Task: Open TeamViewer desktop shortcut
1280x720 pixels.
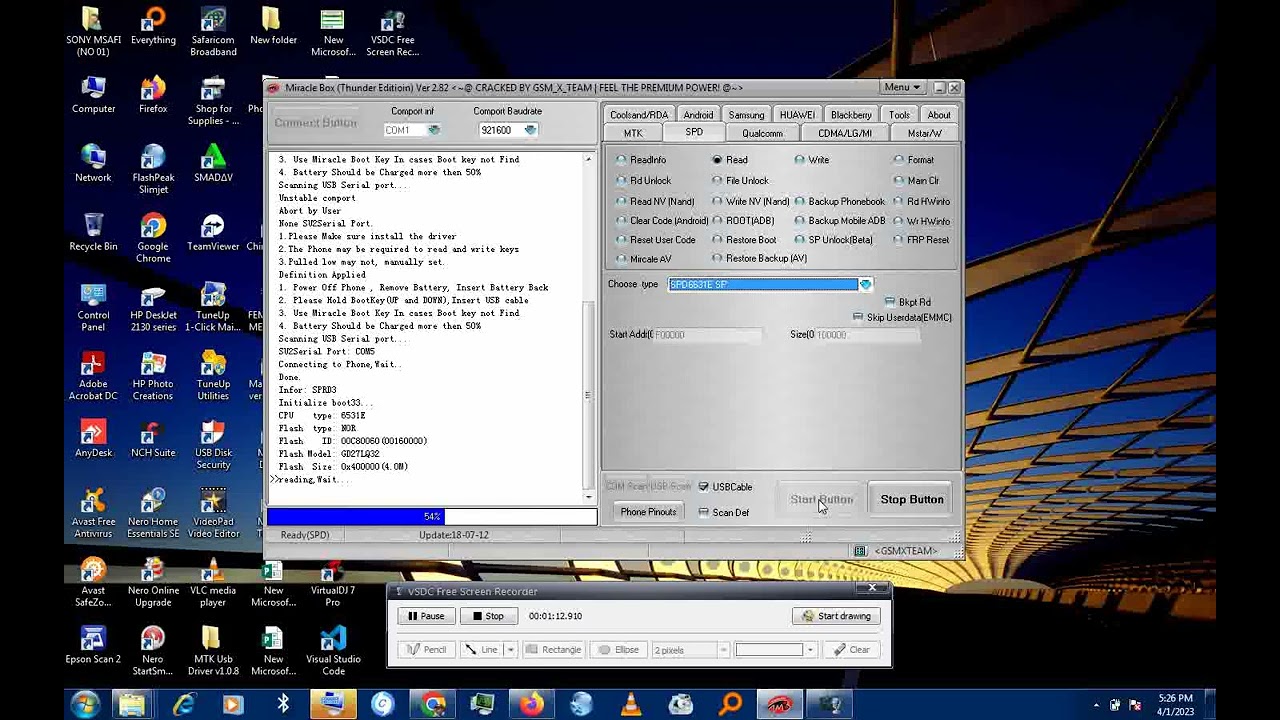Action: [x=213, y=233]
